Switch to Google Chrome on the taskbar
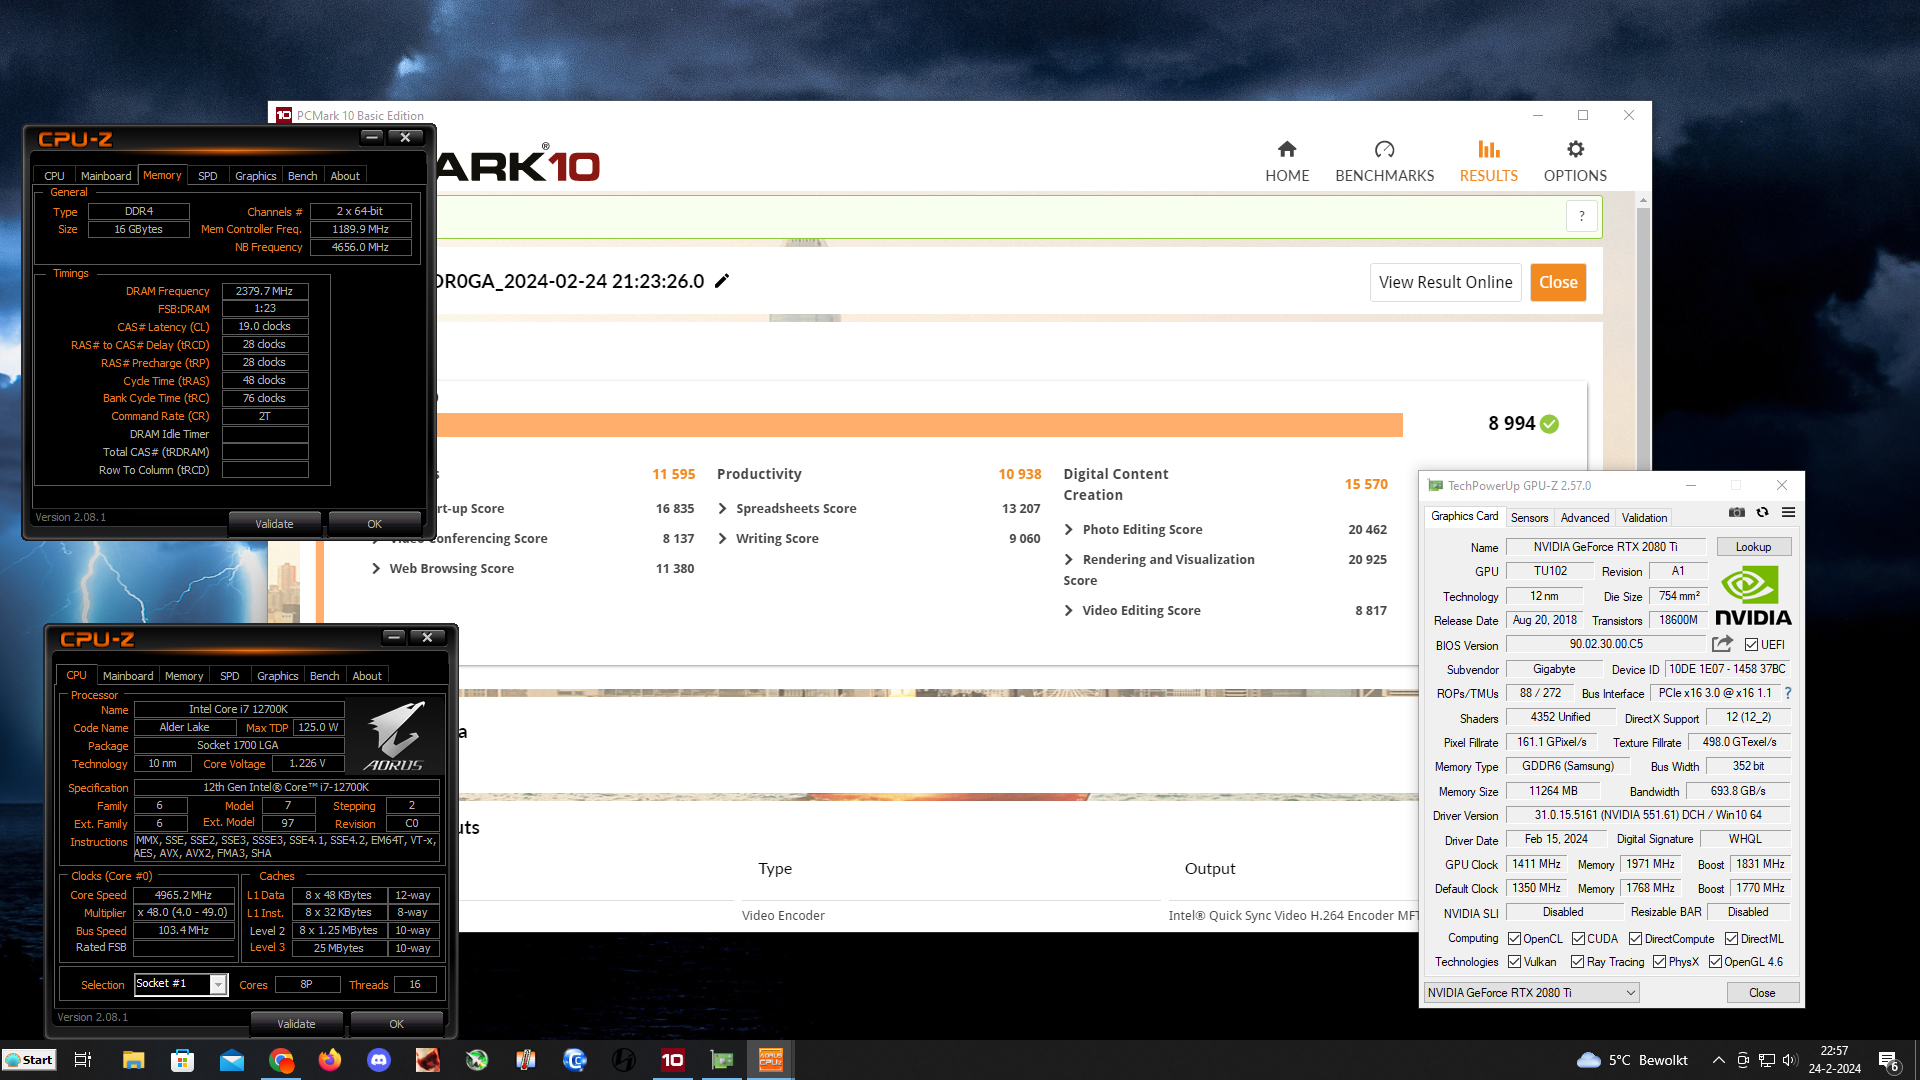Image resolution: width=1920 pixels, height=1080 pixels. [281, 1060]
